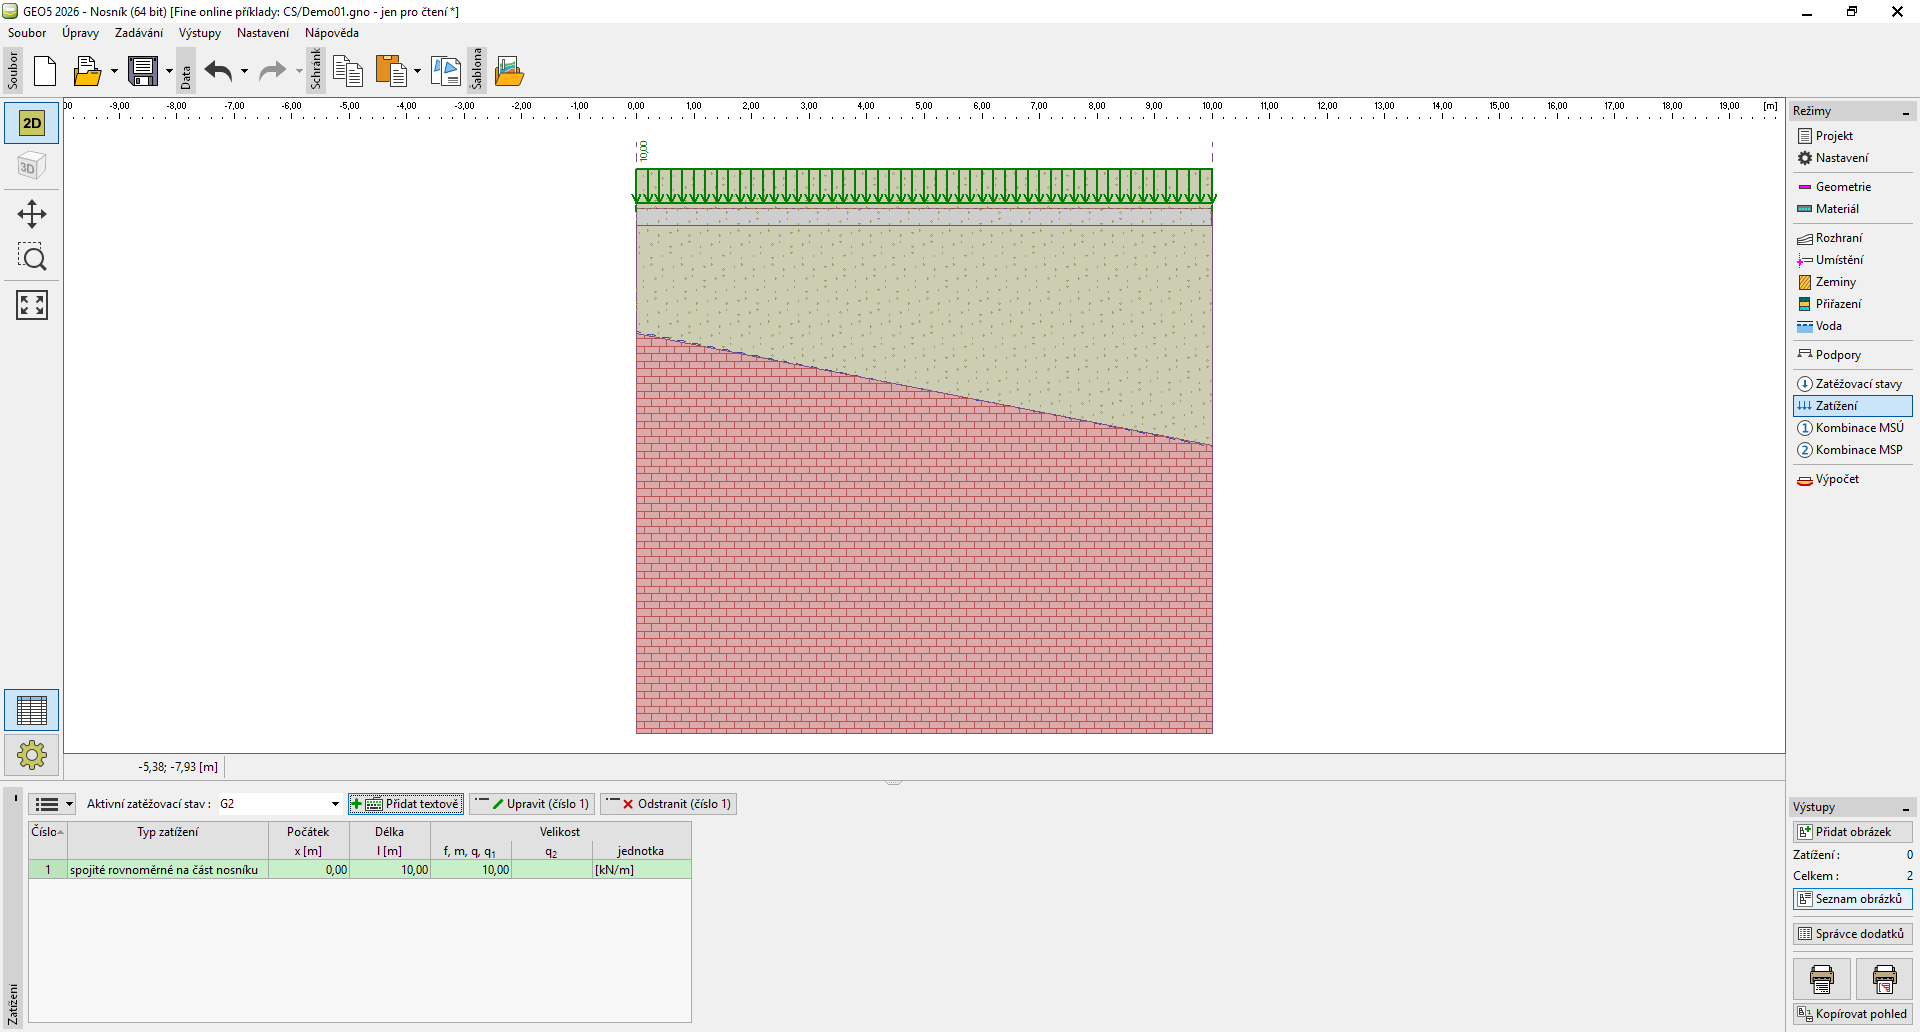Select the Zeminy mode with color swatch
Viewport: 1920px width, 1032px height.
(1835, 282)
